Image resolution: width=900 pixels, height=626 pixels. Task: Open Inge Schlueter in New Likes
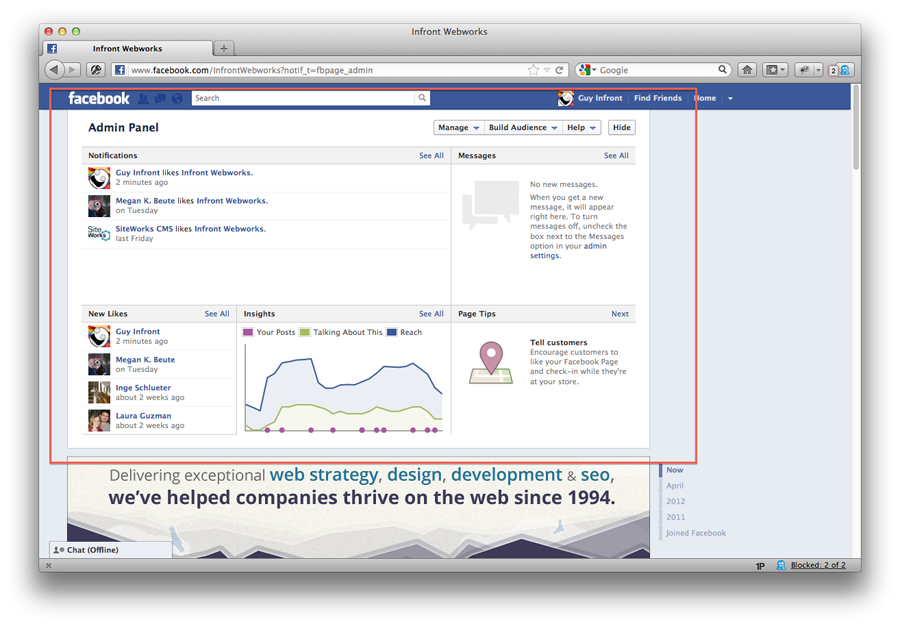tap(143, 388)
